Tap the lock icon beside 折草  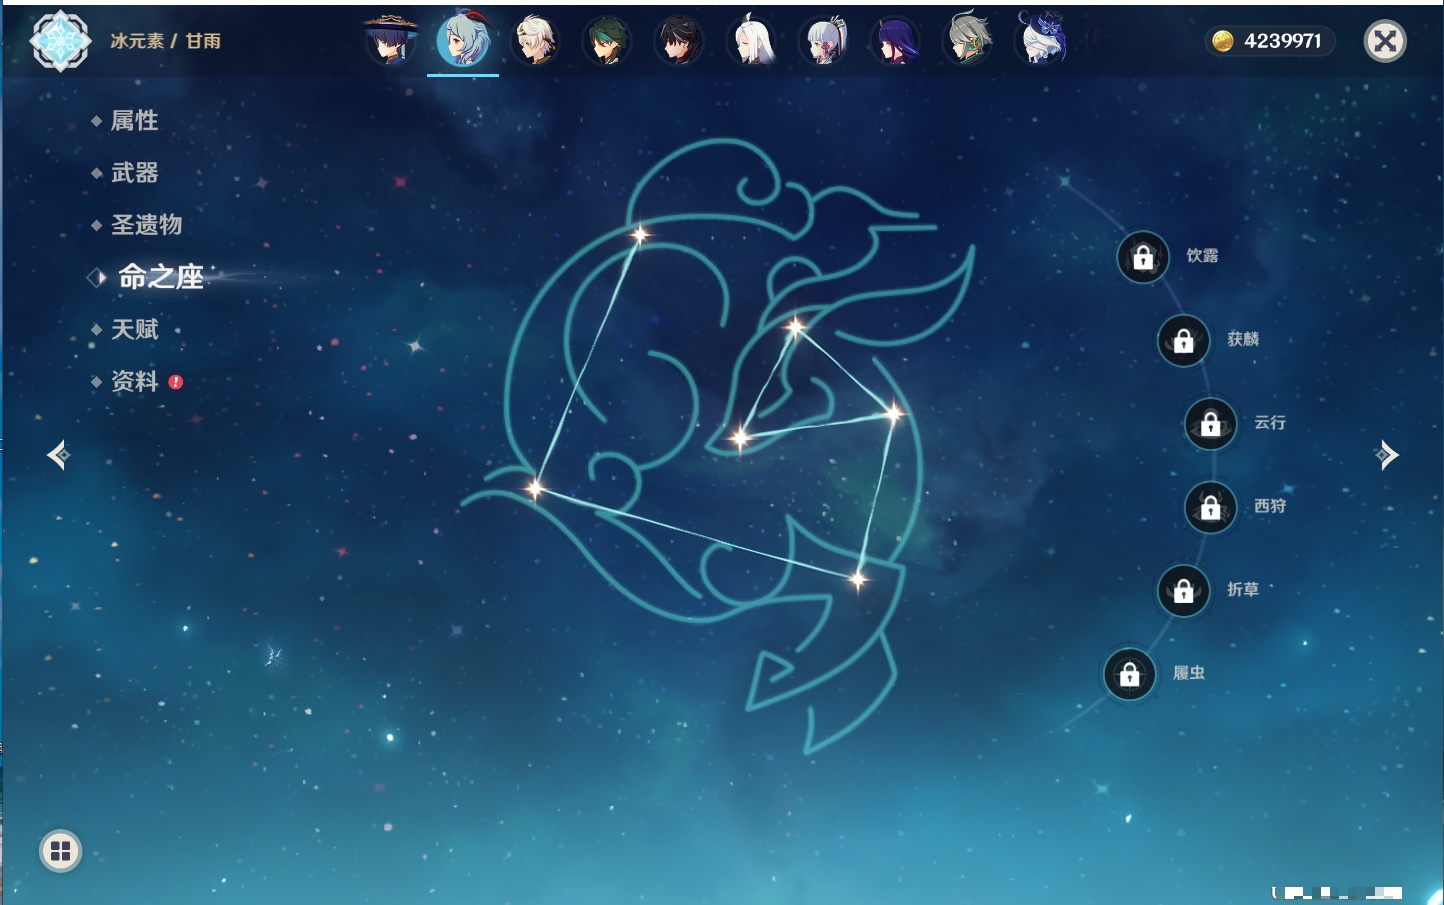tap(1184, 591)
